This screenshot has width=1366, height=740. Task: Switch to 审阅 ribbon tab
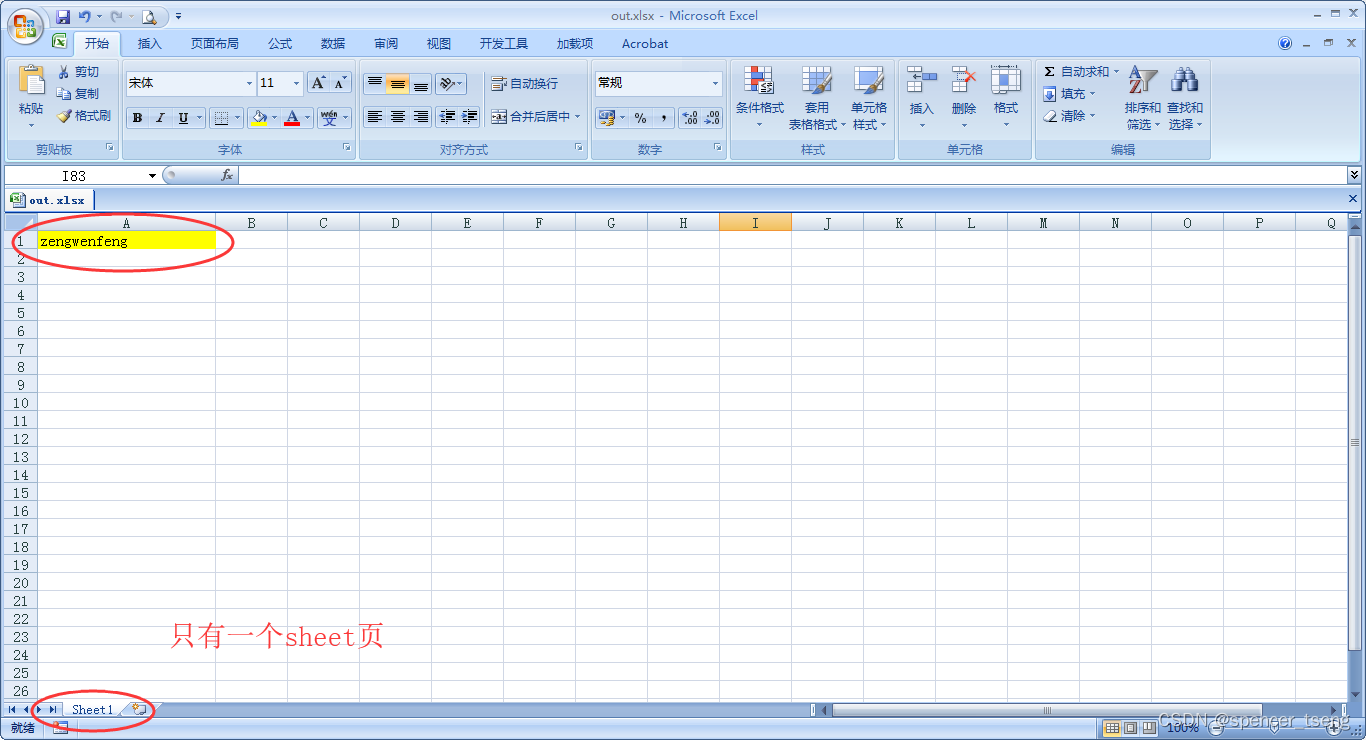point(386,44)
